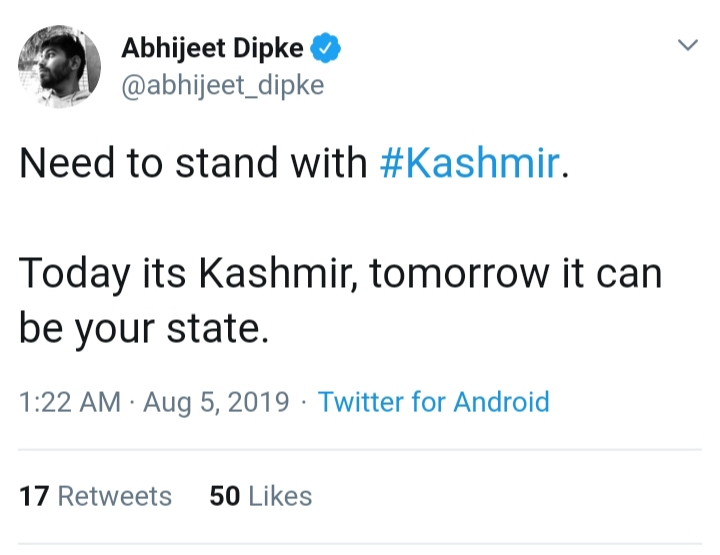Click the word 'Android' in the source link
This screenshot has width=720, height=555.
point(501,402)
